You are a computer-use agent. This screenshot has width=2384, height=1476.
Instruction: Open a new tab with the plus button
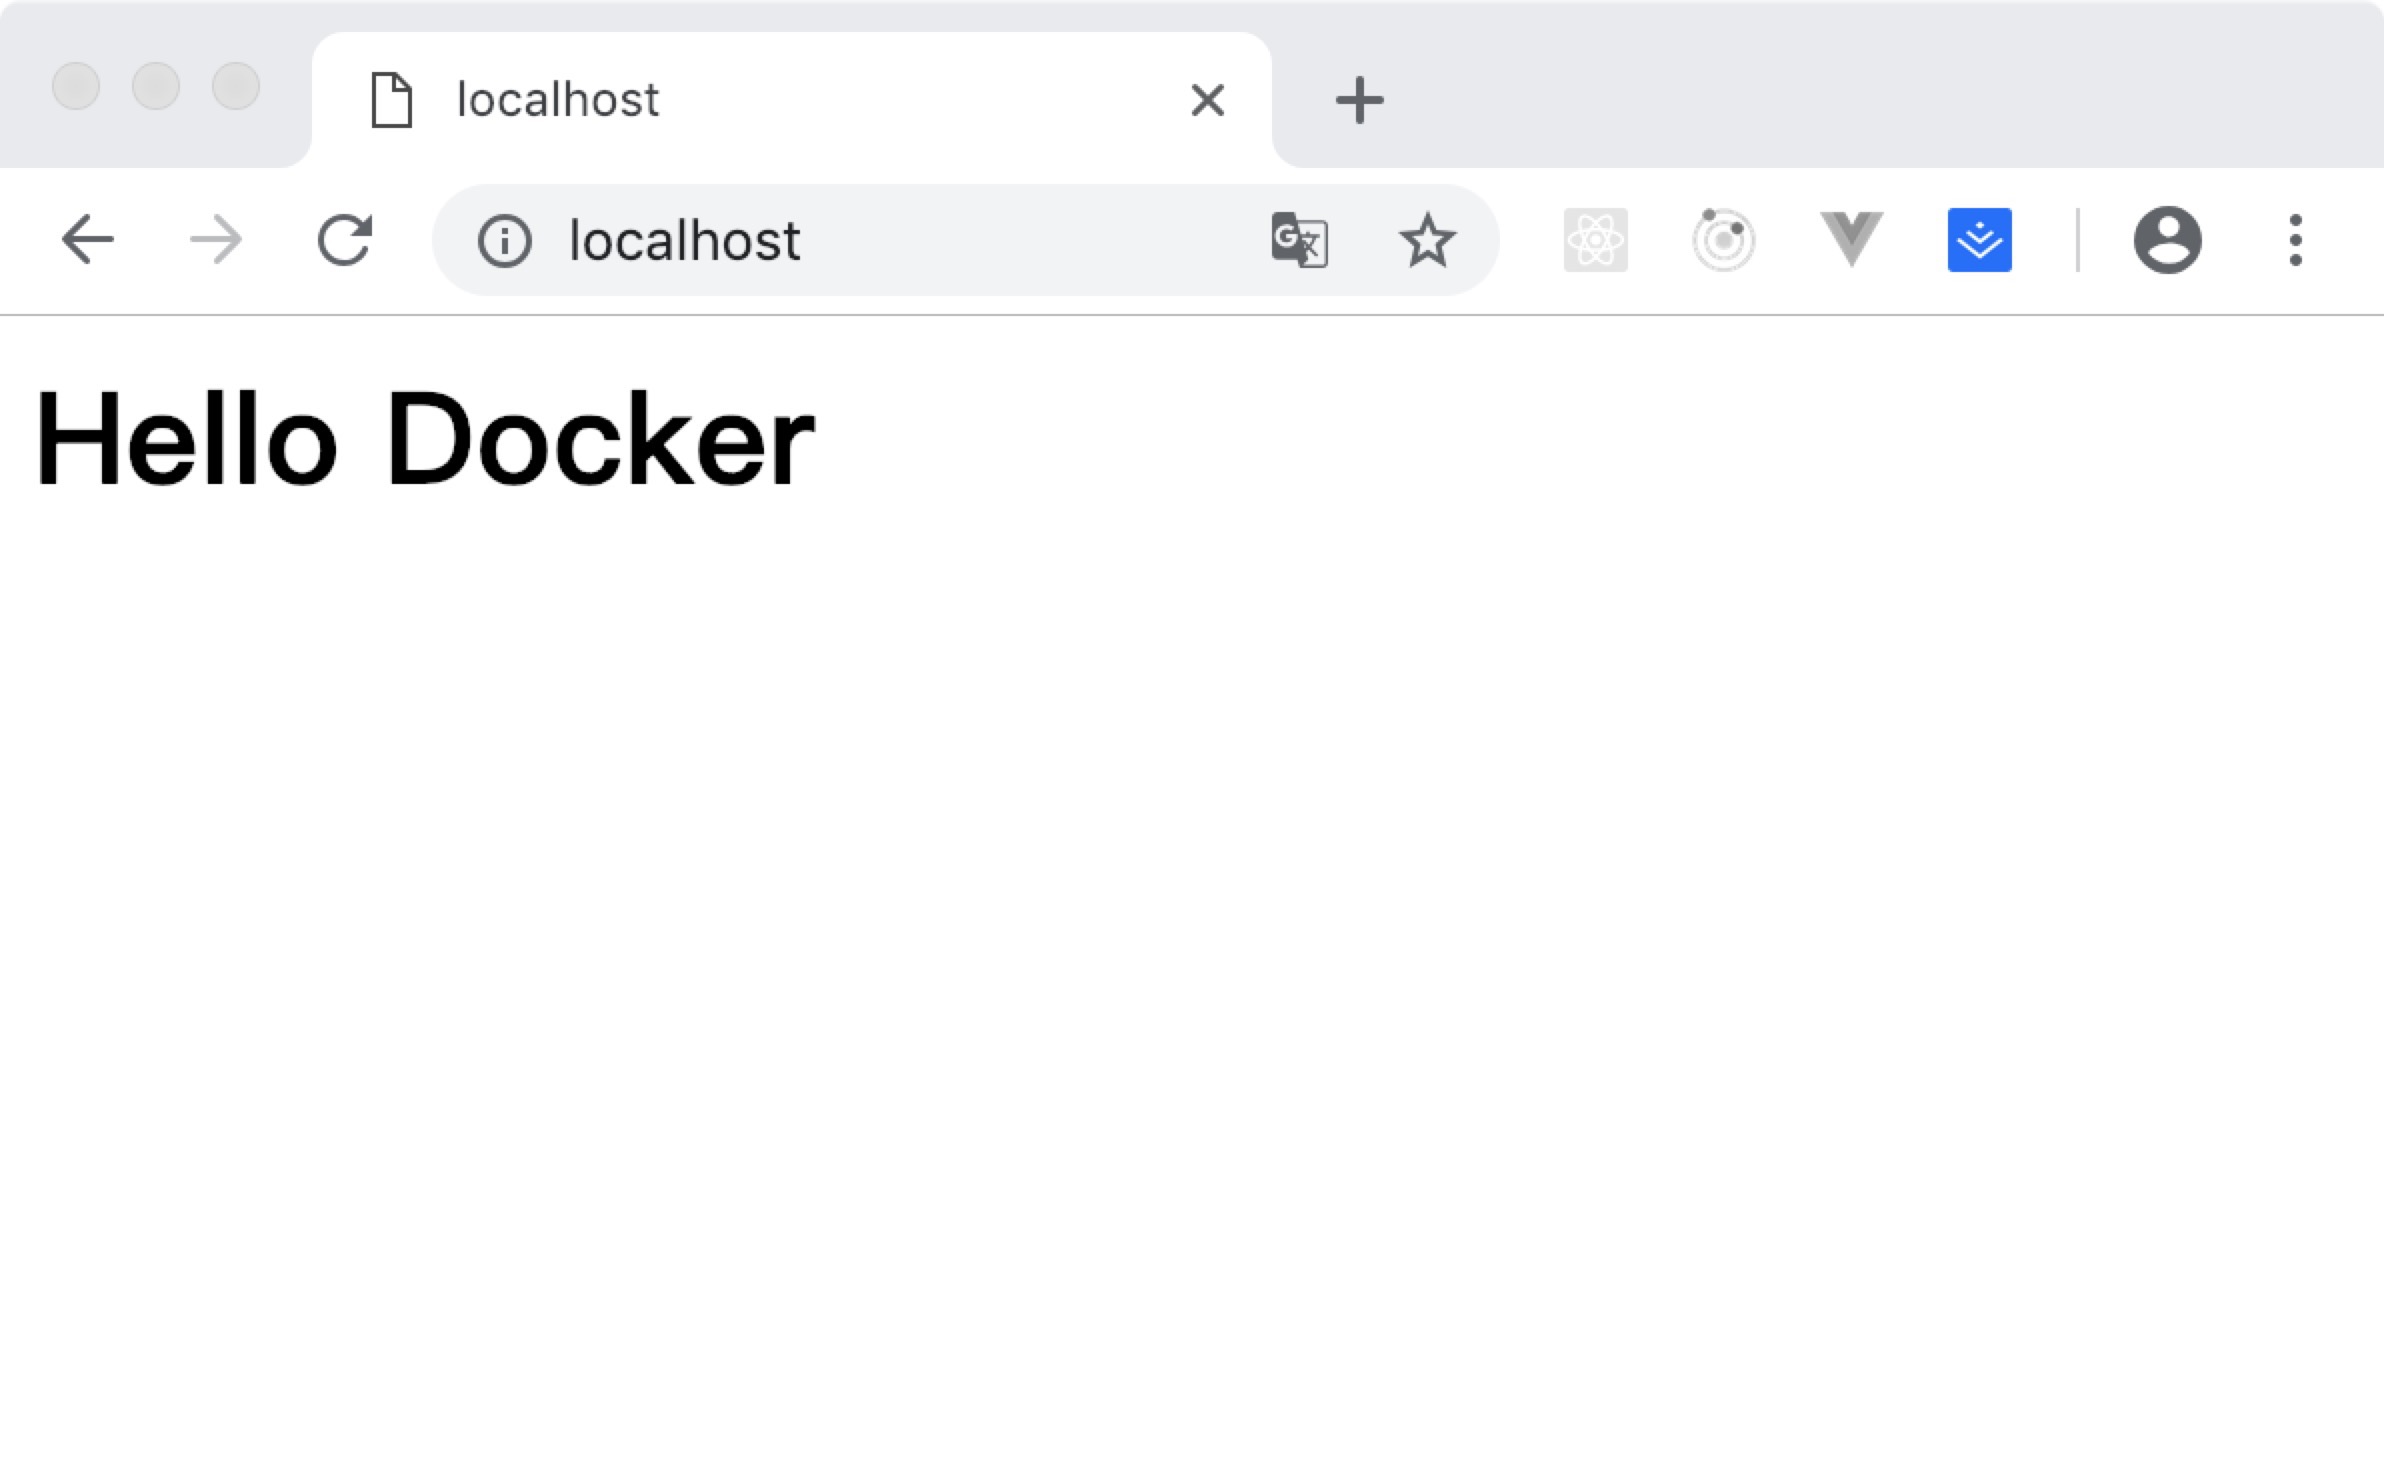click(1359, 100)
